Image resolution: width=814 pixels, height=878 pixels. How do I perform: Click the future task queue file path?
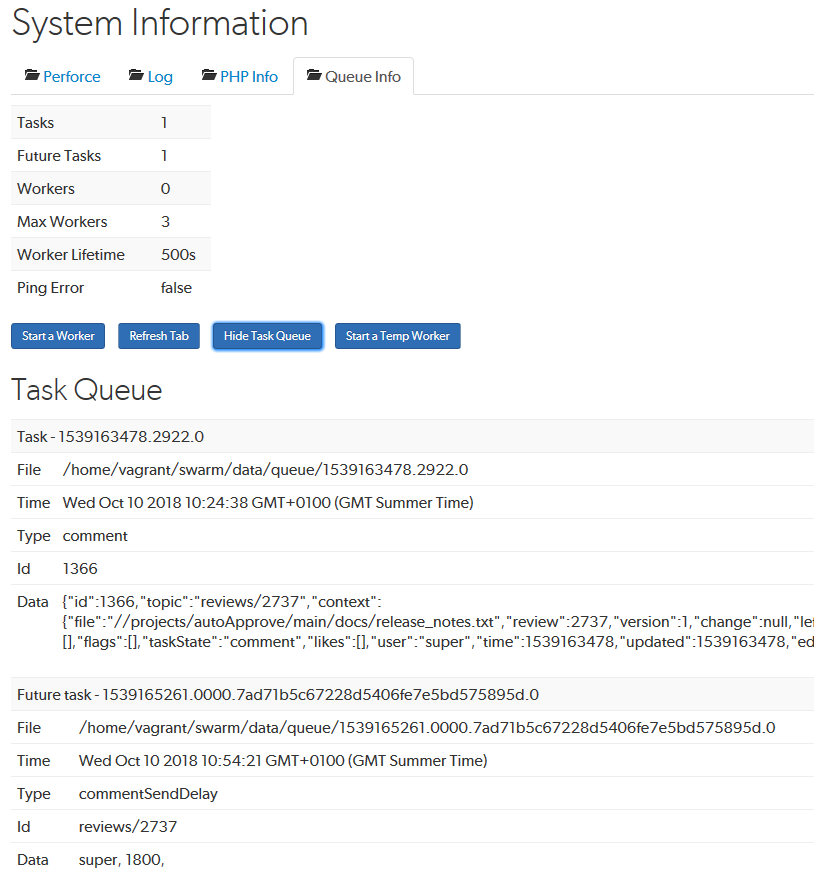(x=427, y=727)
